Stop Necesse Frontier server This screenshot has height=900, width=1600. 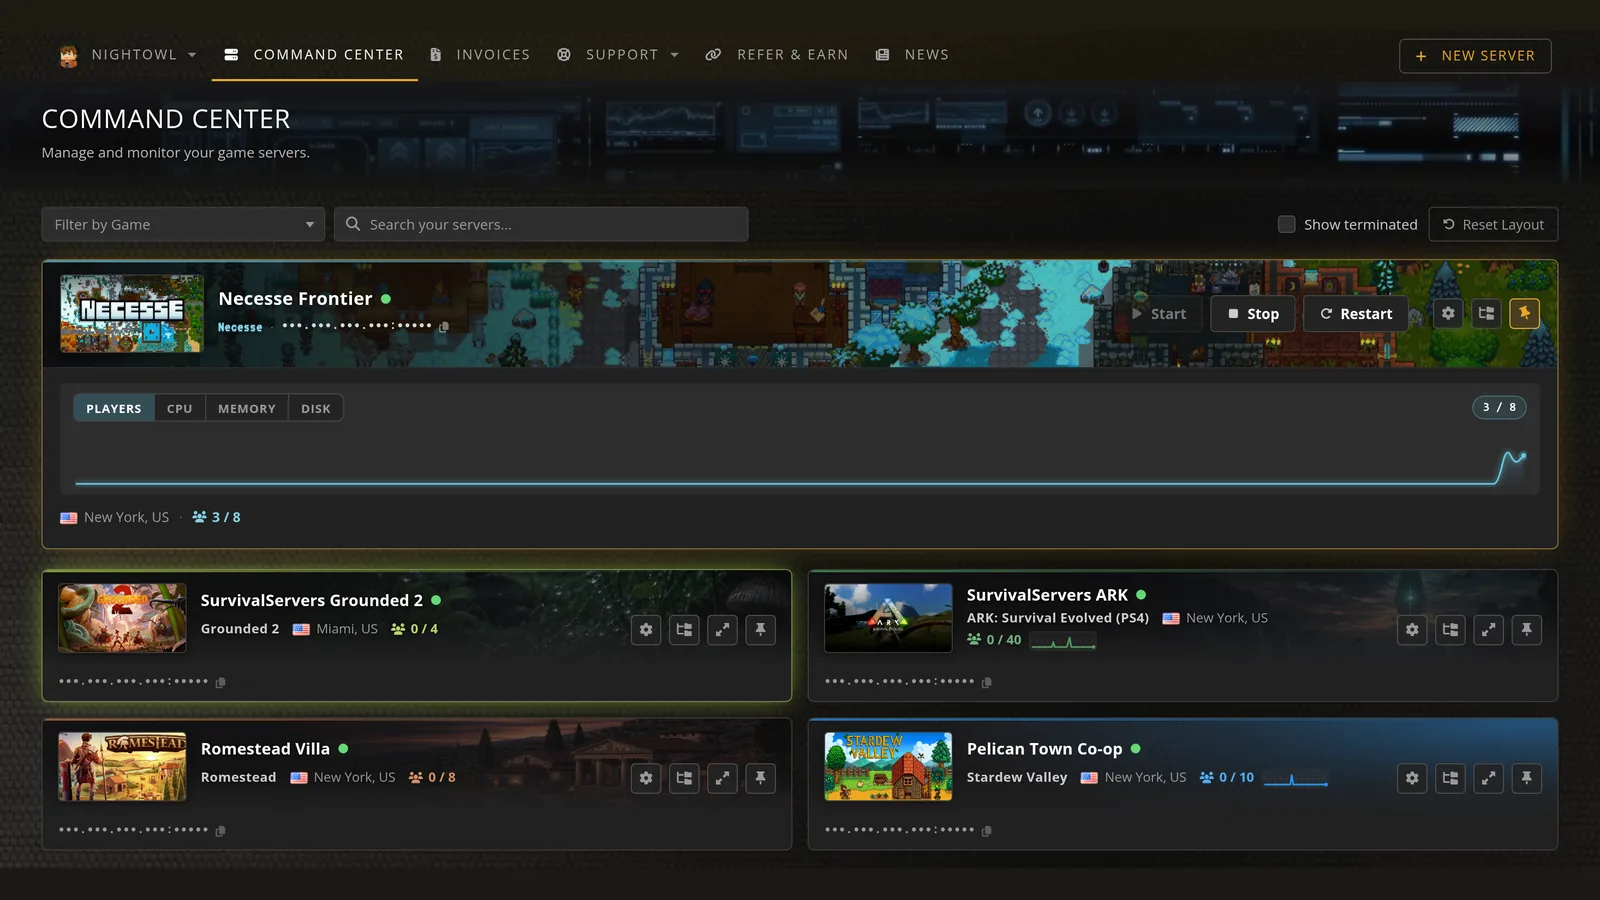[1253, 314]
